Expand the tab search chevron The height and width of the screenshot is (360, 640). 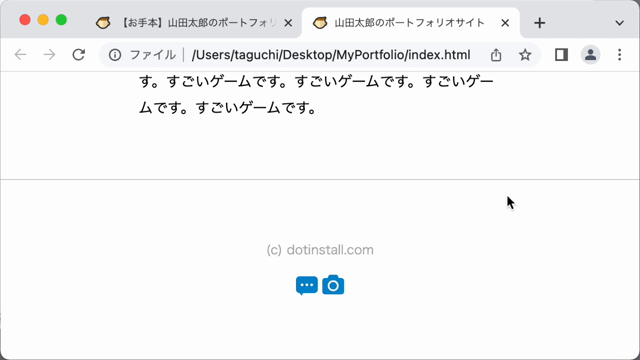(620, 23)
